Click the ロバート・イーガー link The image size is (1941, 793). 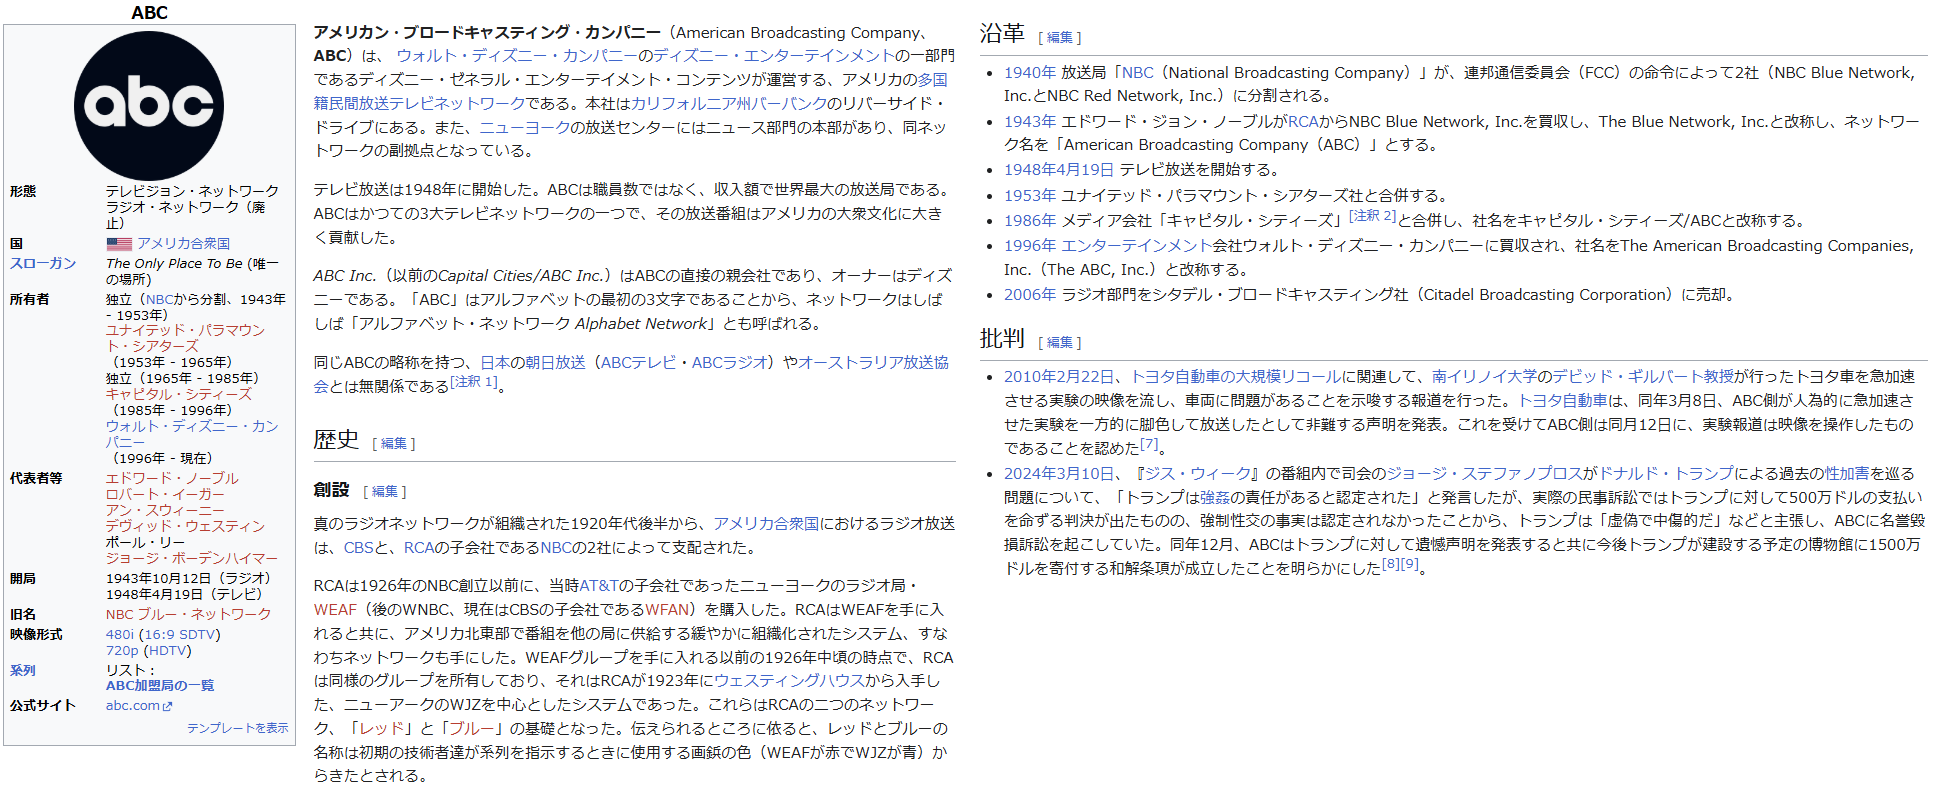[165, 494]
